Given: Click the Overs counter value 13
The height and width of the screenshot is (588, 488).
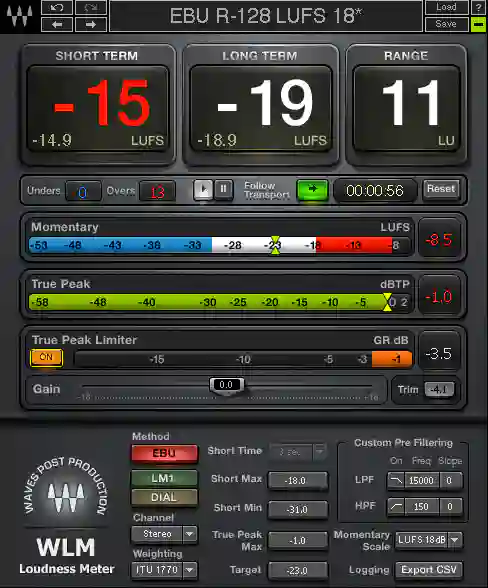Looking at the screenshot, I should click(x=157, y=191).
